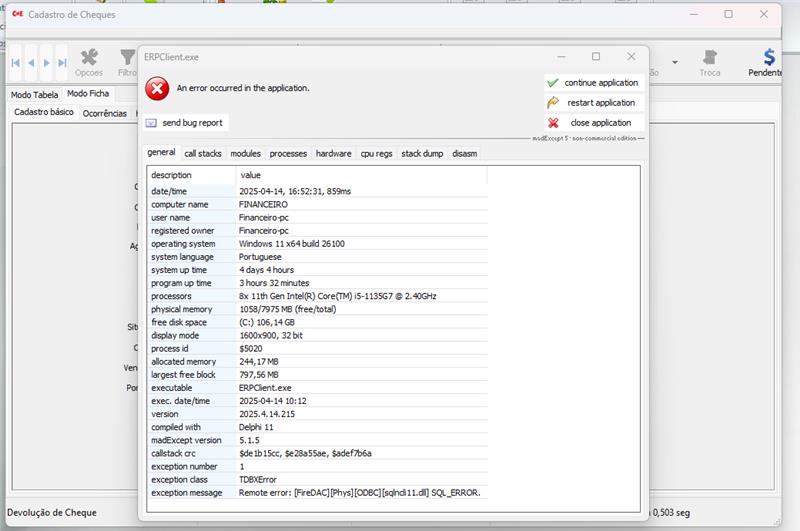The height and width of the screenshot is (531, 800).
Task: Switch to the call stacks tab
Action: click(203, 153)
